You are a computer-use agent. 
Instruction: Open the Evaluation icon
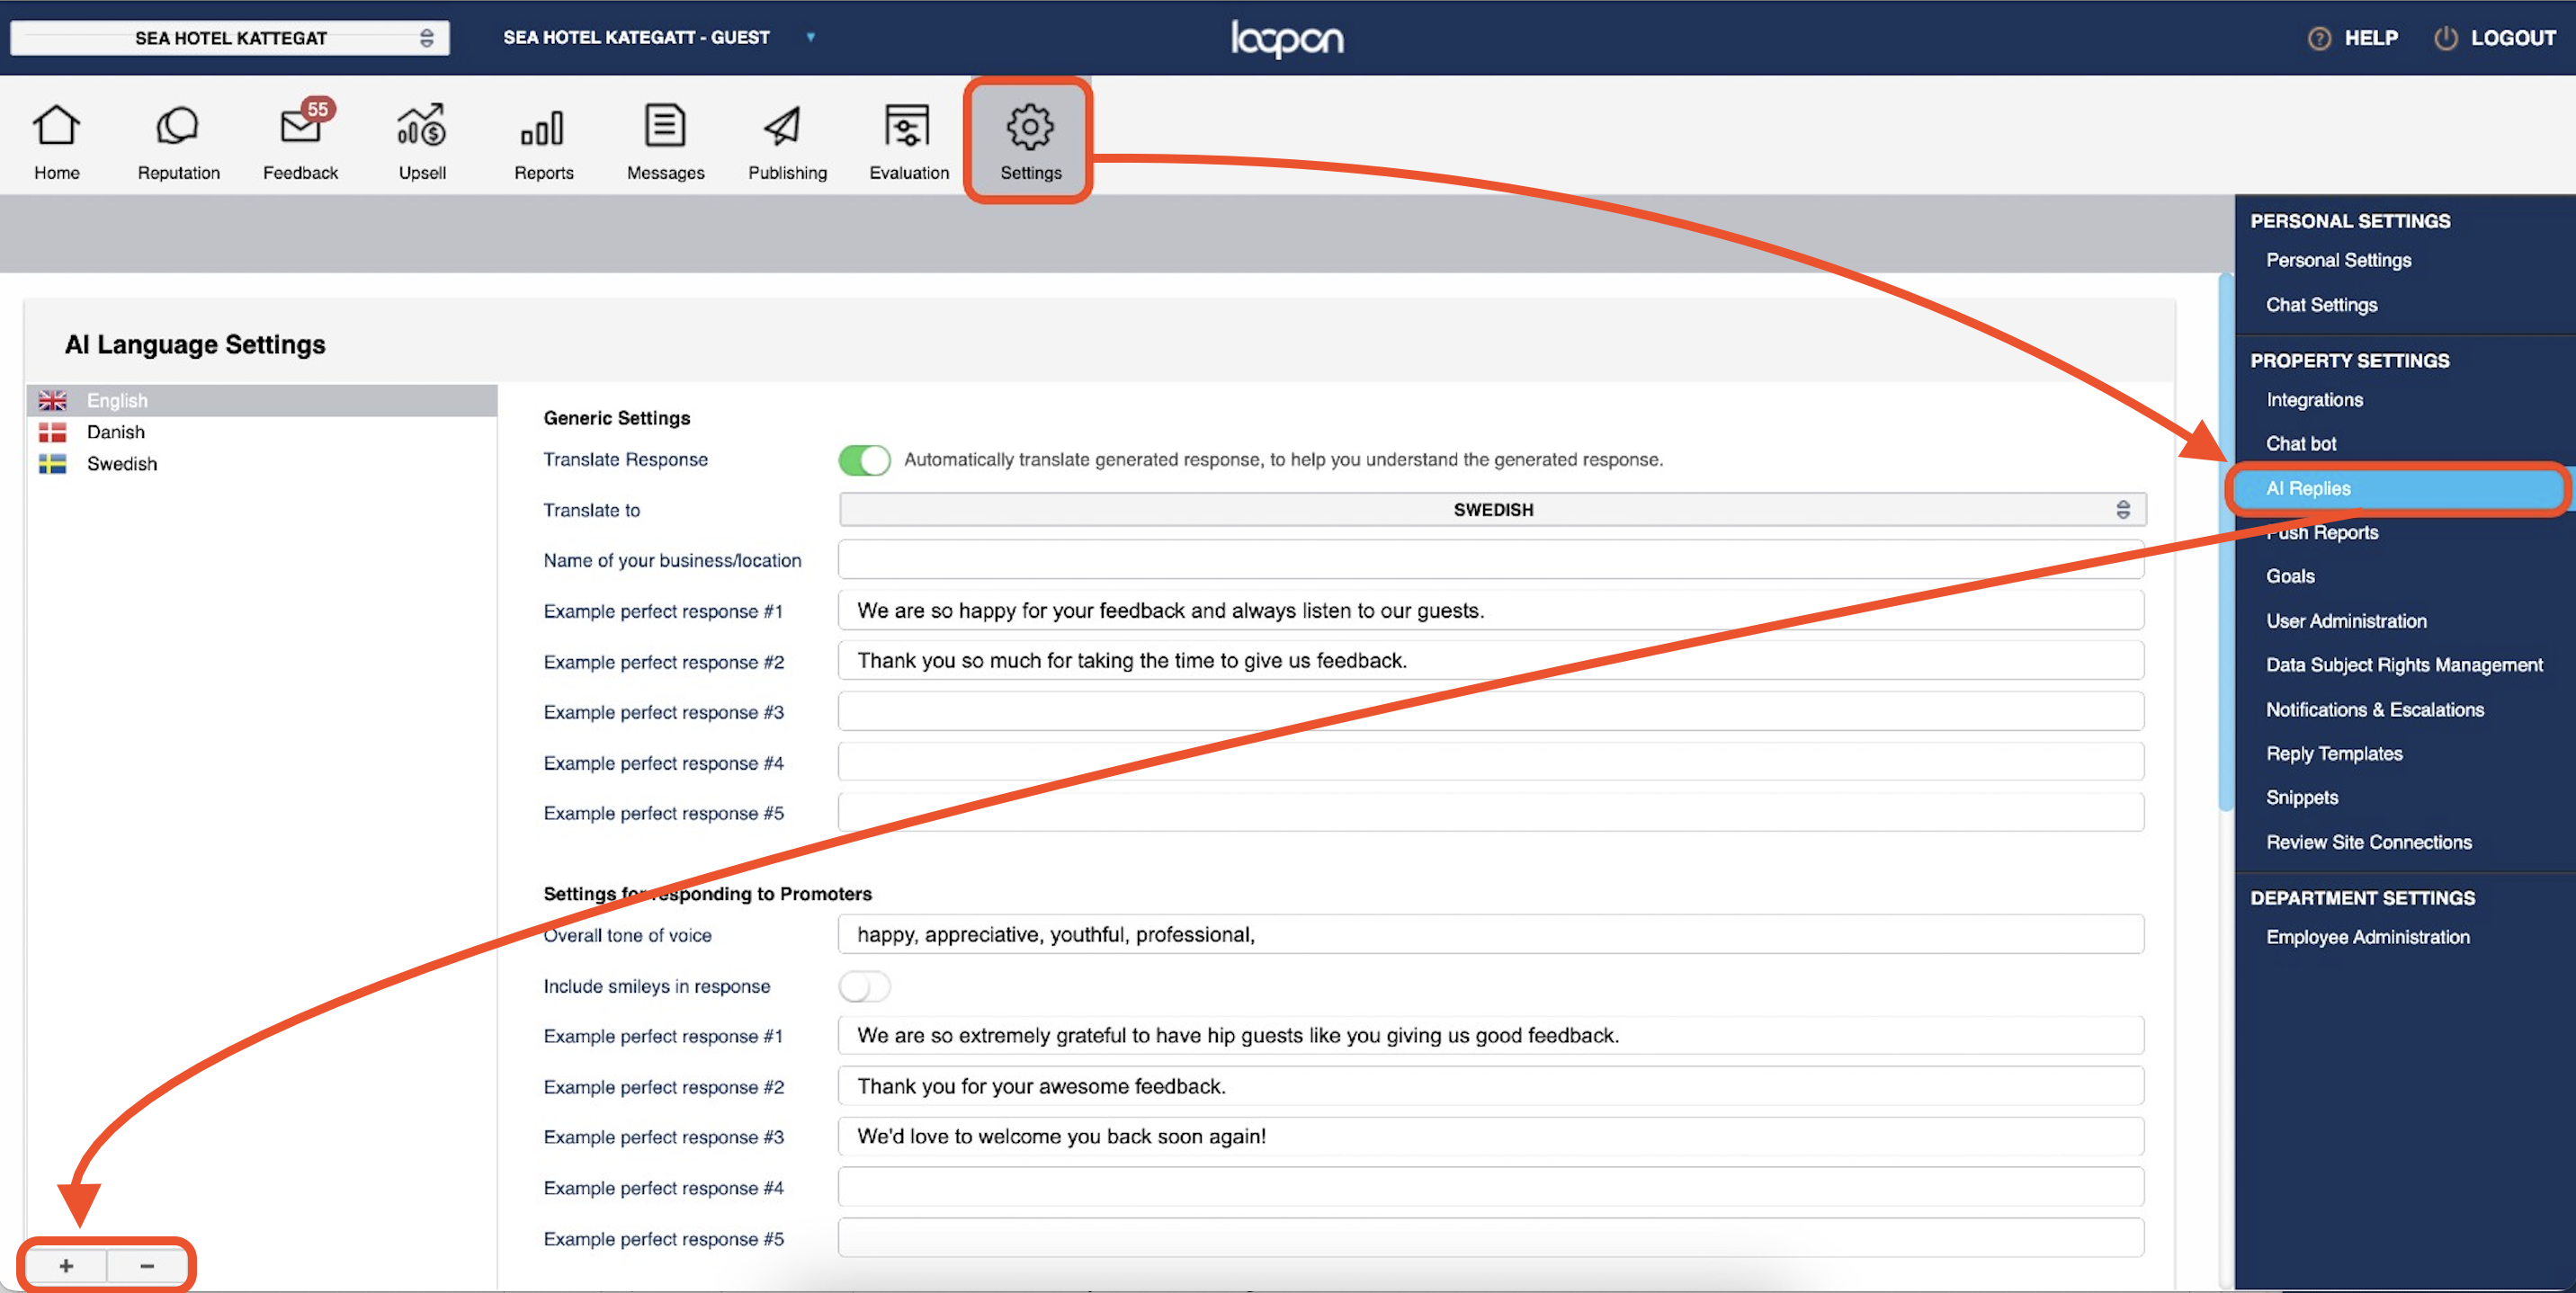click(x=908, y=127)
